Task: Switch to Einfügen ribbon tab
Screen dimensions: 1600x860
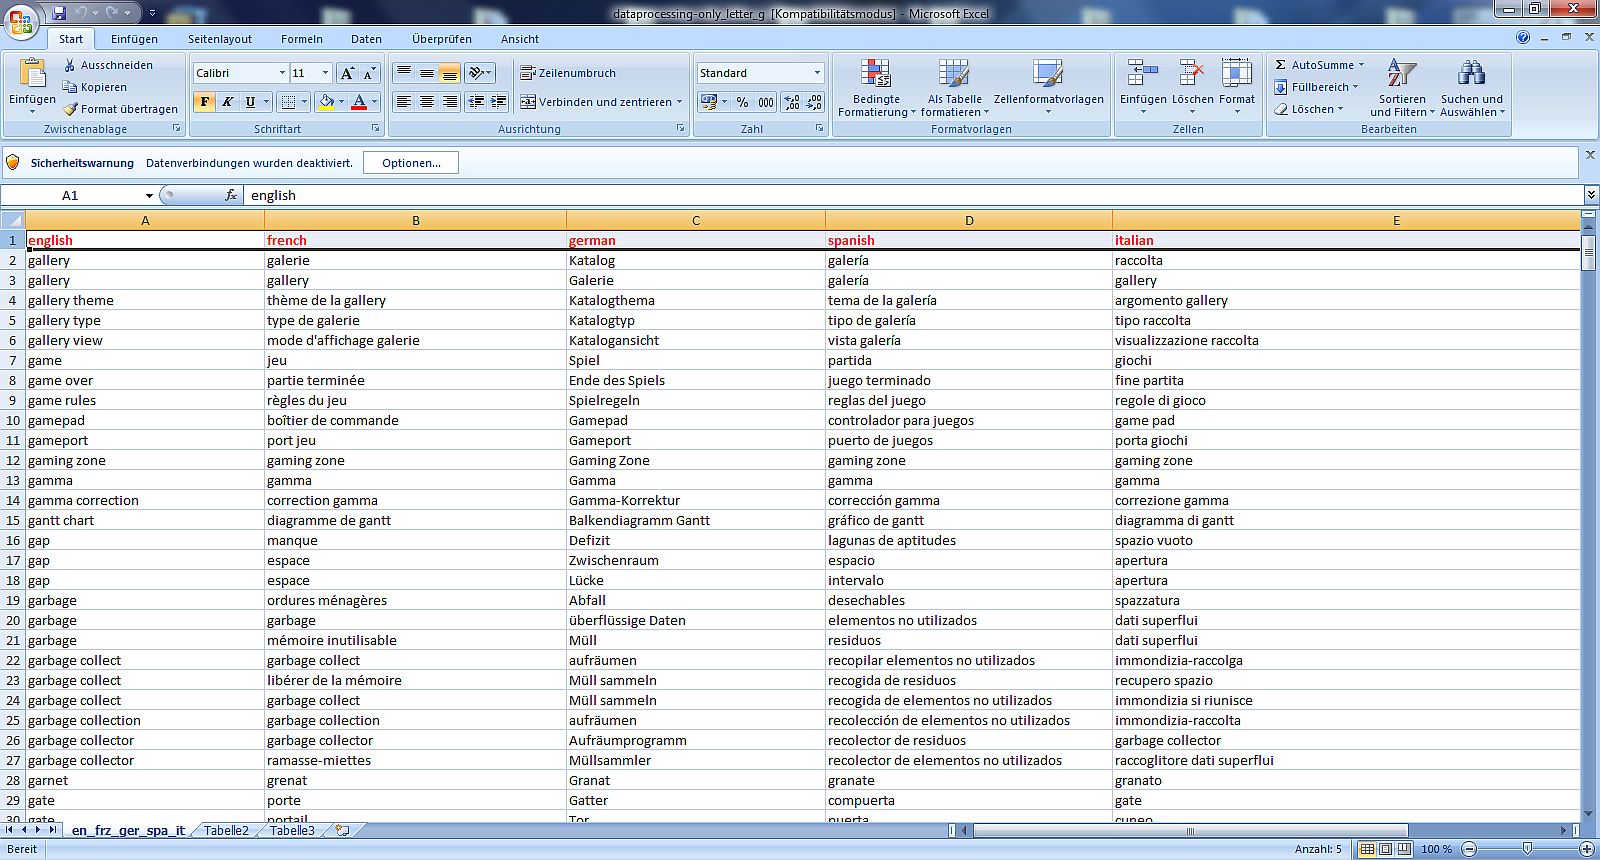Action: coord(134,39)
